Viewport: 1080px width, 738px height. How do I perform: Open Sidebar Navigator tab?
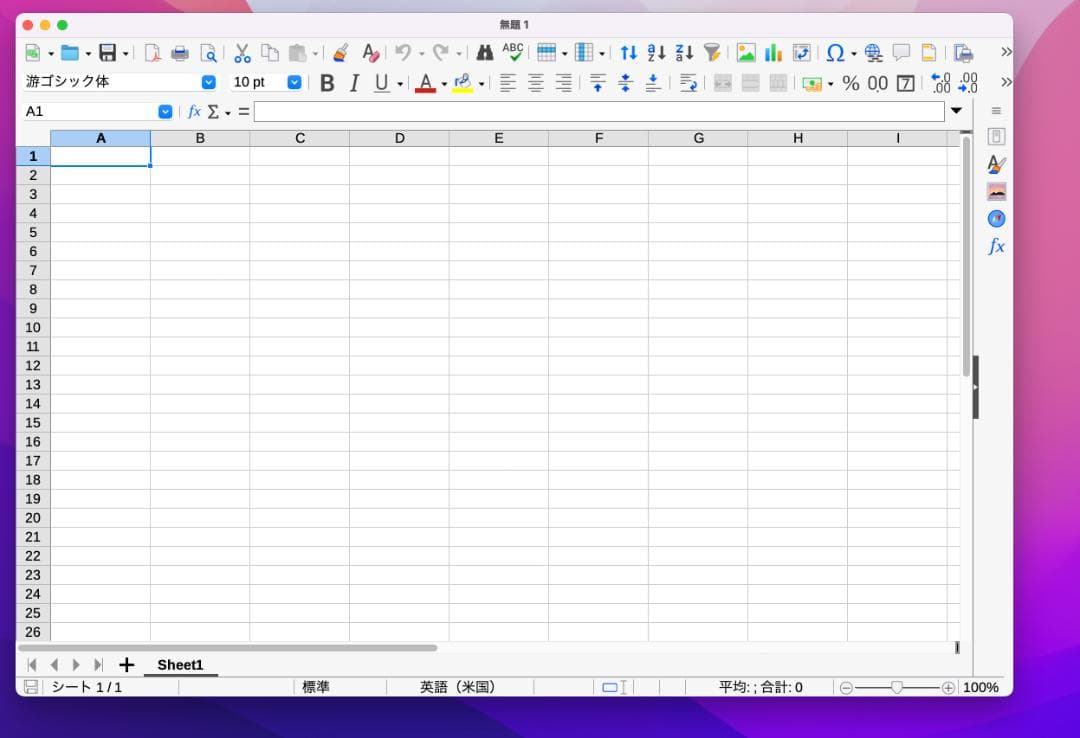tap(996, 219)
